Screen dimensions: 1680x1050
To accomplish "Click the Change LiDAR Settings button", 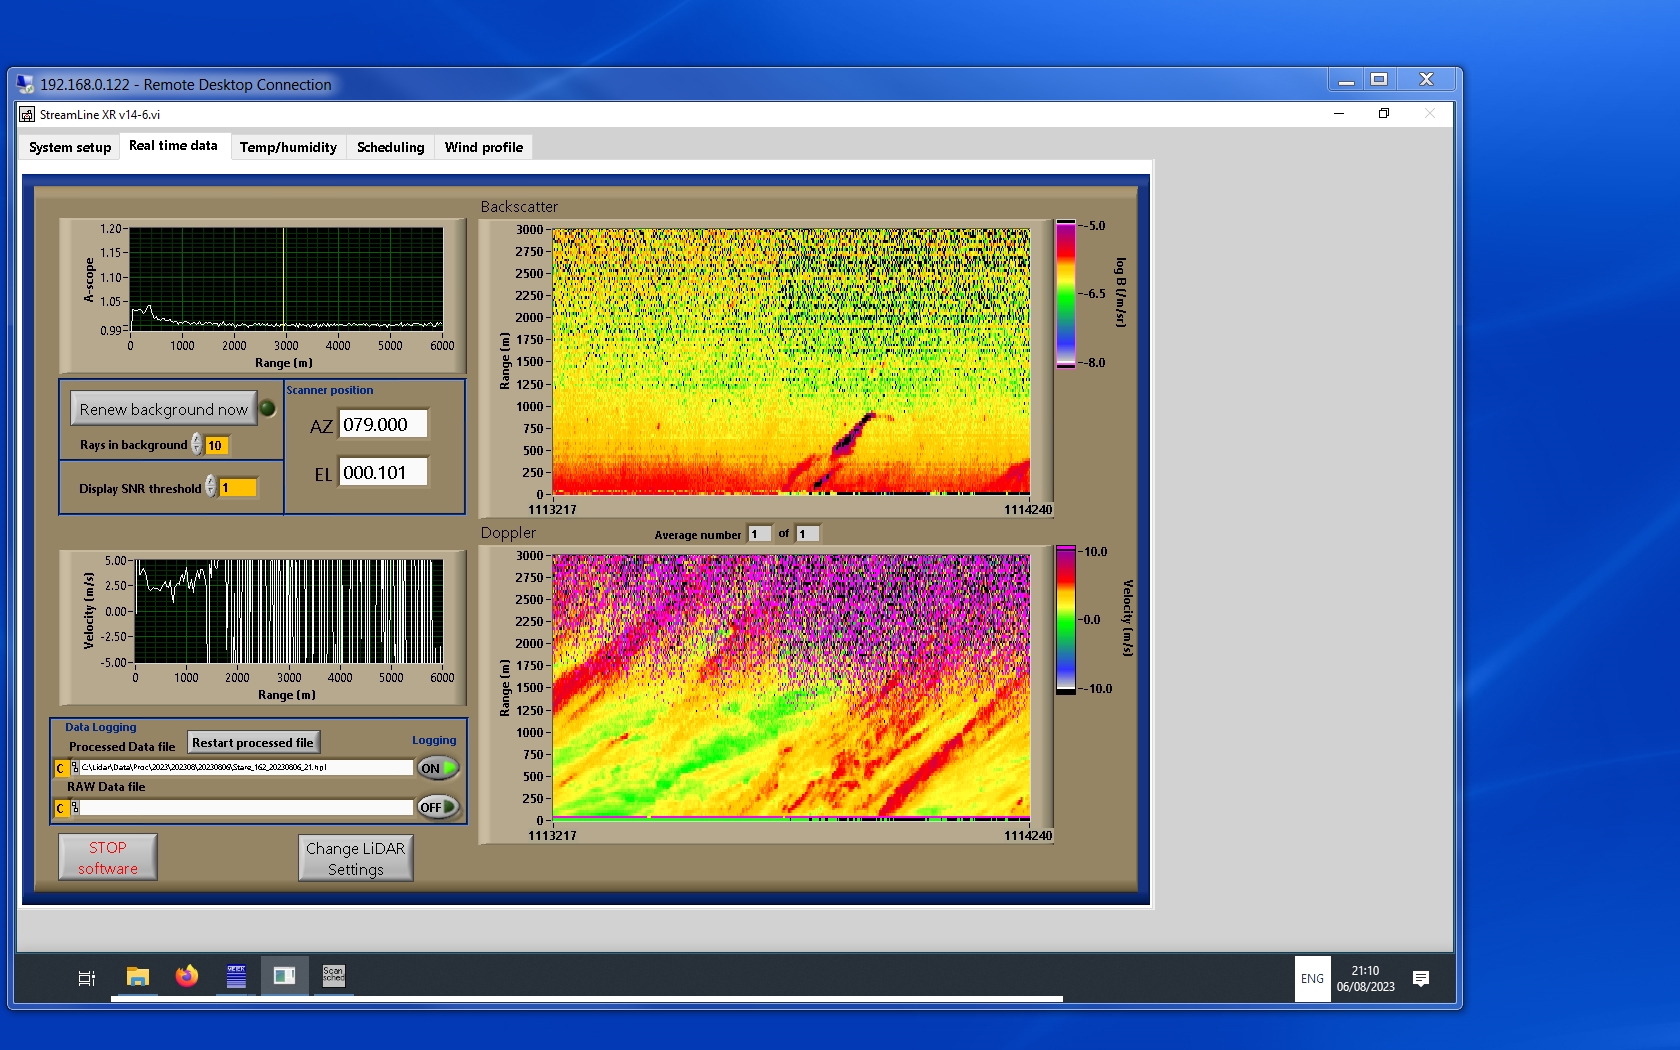I will [x=355, y=858].
